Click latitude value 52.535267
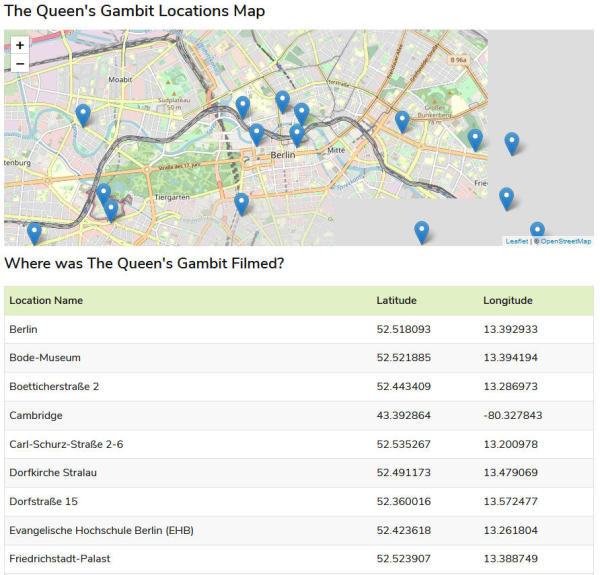 coord(404,444)
